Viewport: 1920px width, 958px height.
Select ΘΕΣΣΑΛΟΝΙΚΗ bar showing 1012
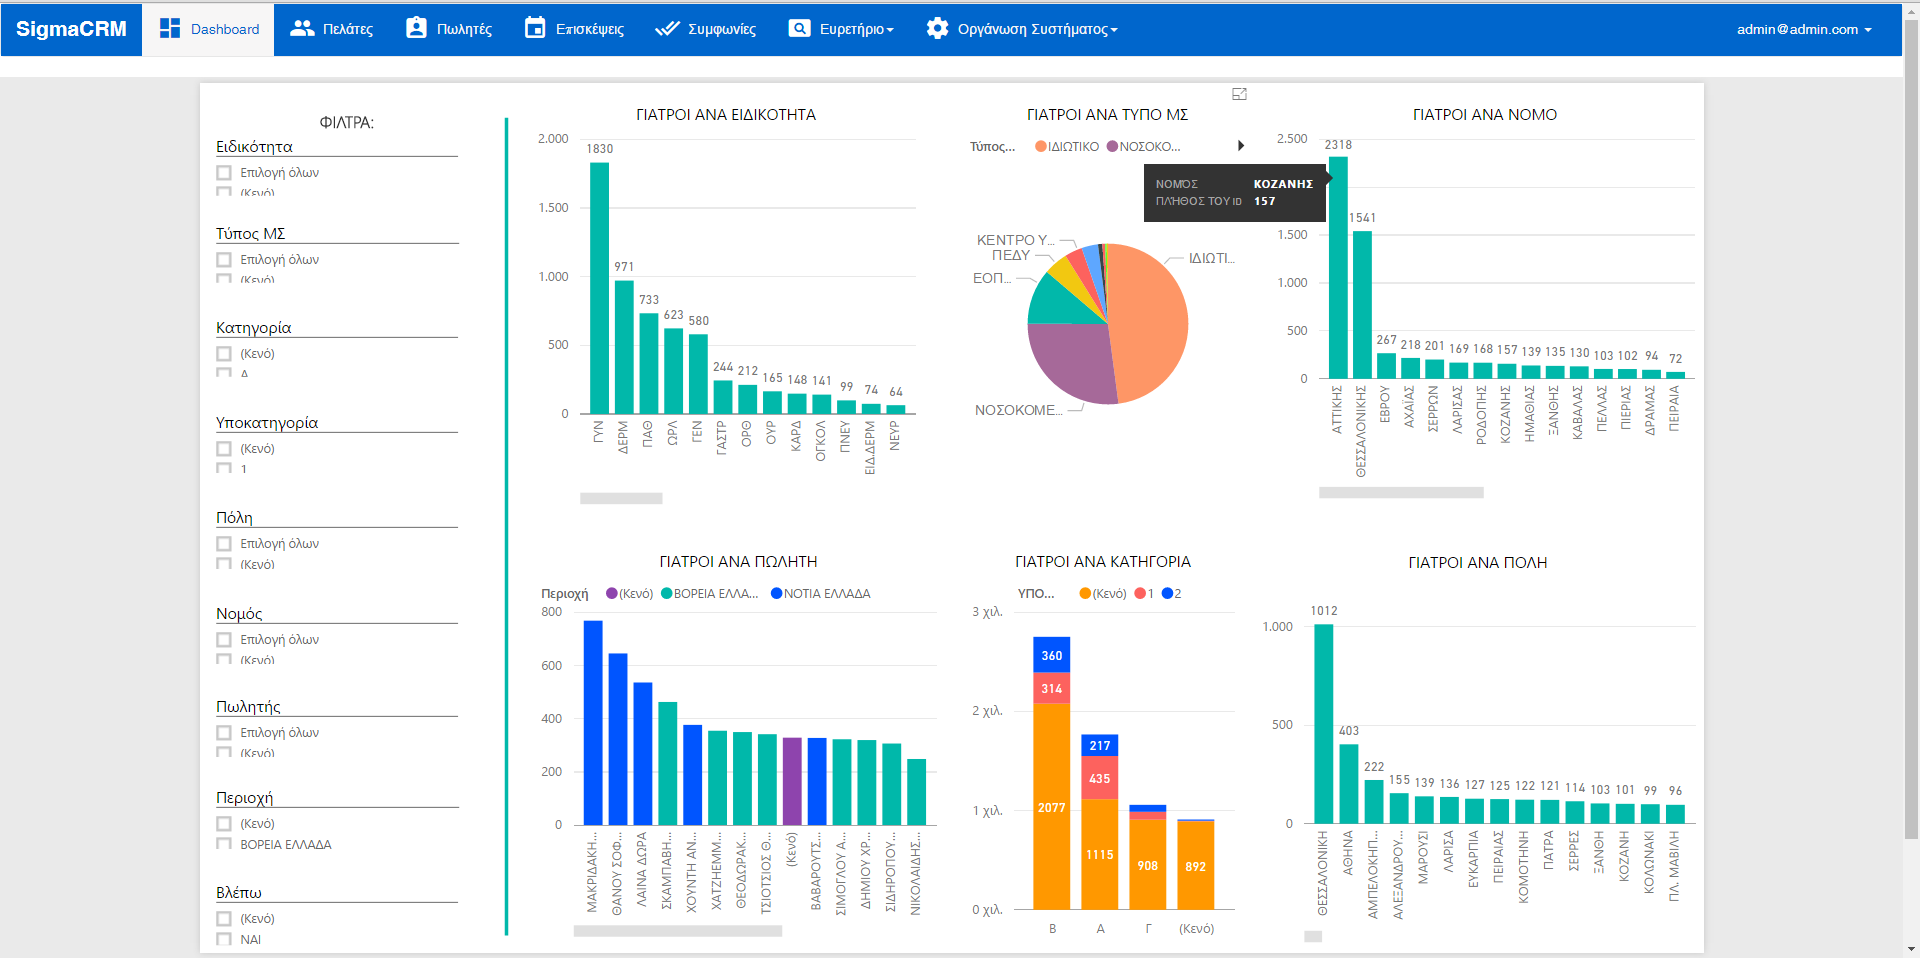[x=1323, y=724]
